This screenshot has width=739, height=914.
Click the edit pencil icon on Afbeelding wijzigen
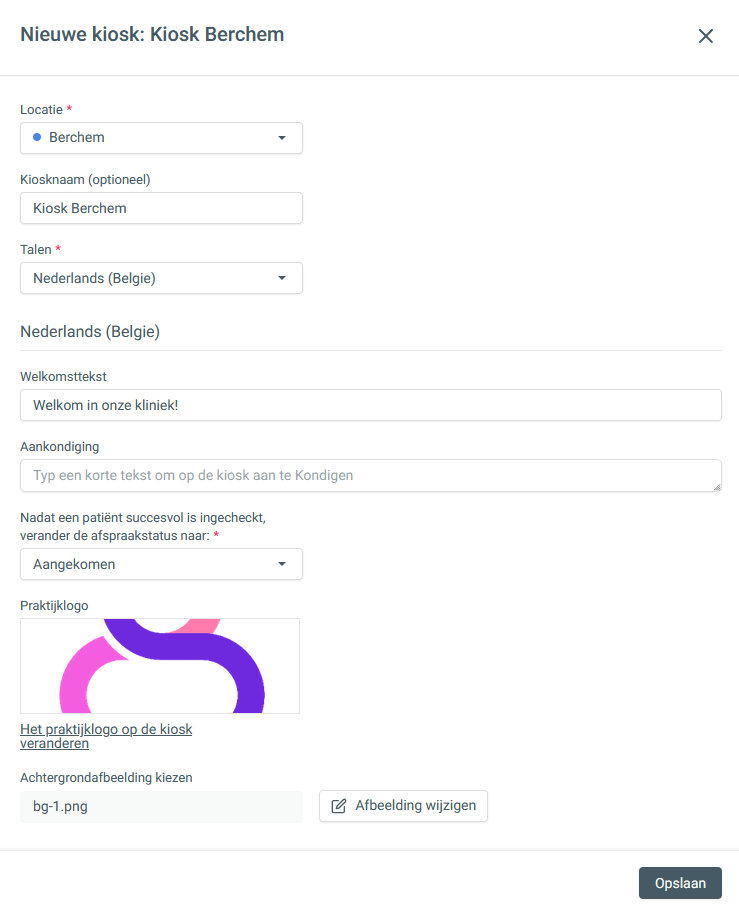tap(339, 806)
